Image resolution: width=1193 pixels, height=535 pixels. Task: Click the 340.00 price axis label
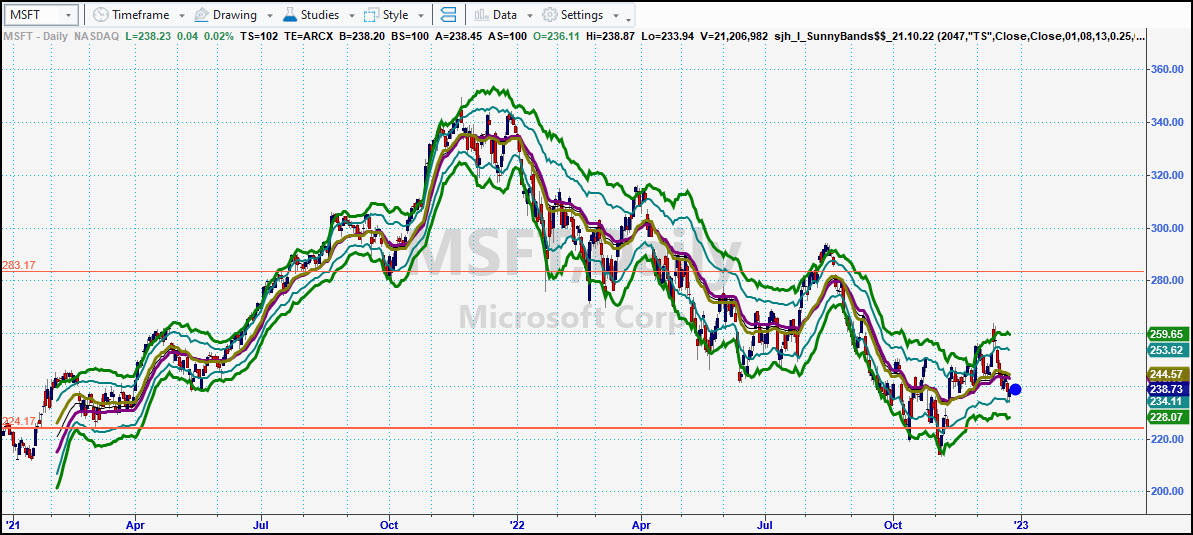pos(1166,123)
